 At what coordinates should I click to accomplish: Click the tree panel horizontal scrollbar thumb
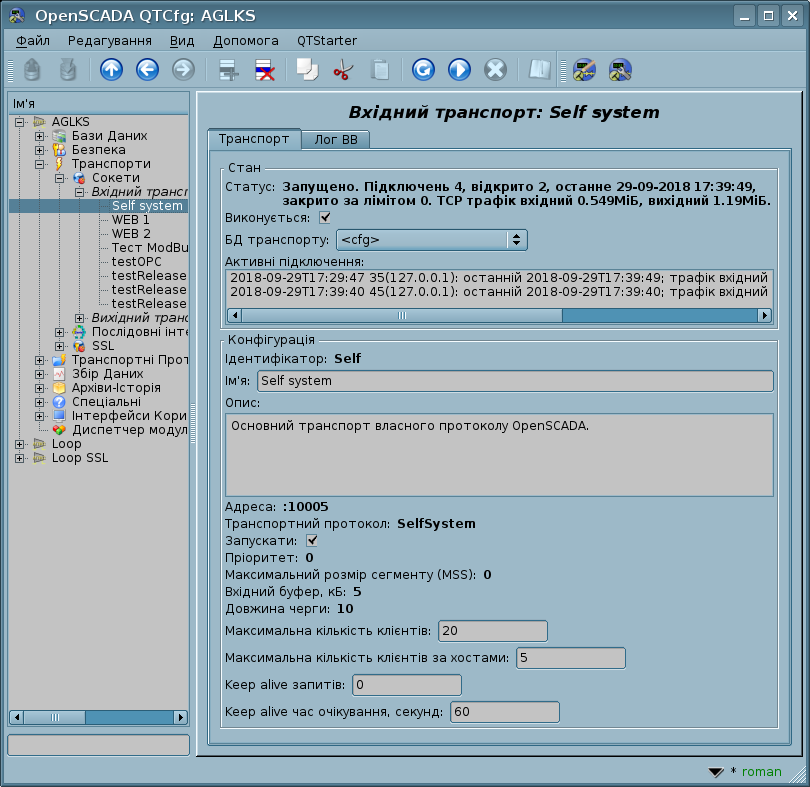tap(54, 717)
